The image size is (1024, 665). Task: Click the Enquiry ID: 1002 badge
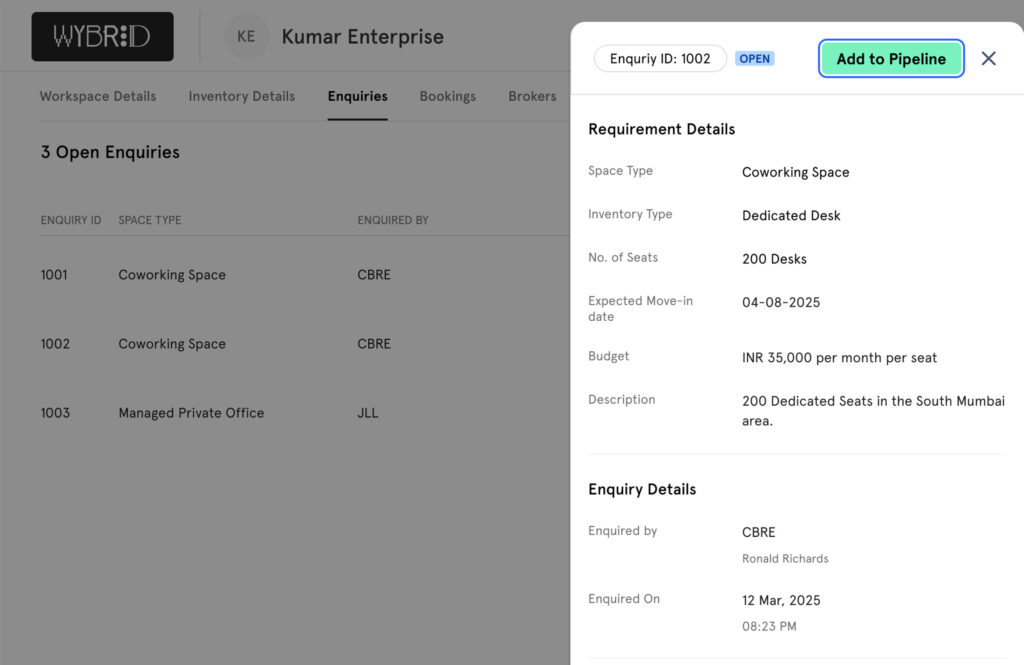[x=660, y=59]
